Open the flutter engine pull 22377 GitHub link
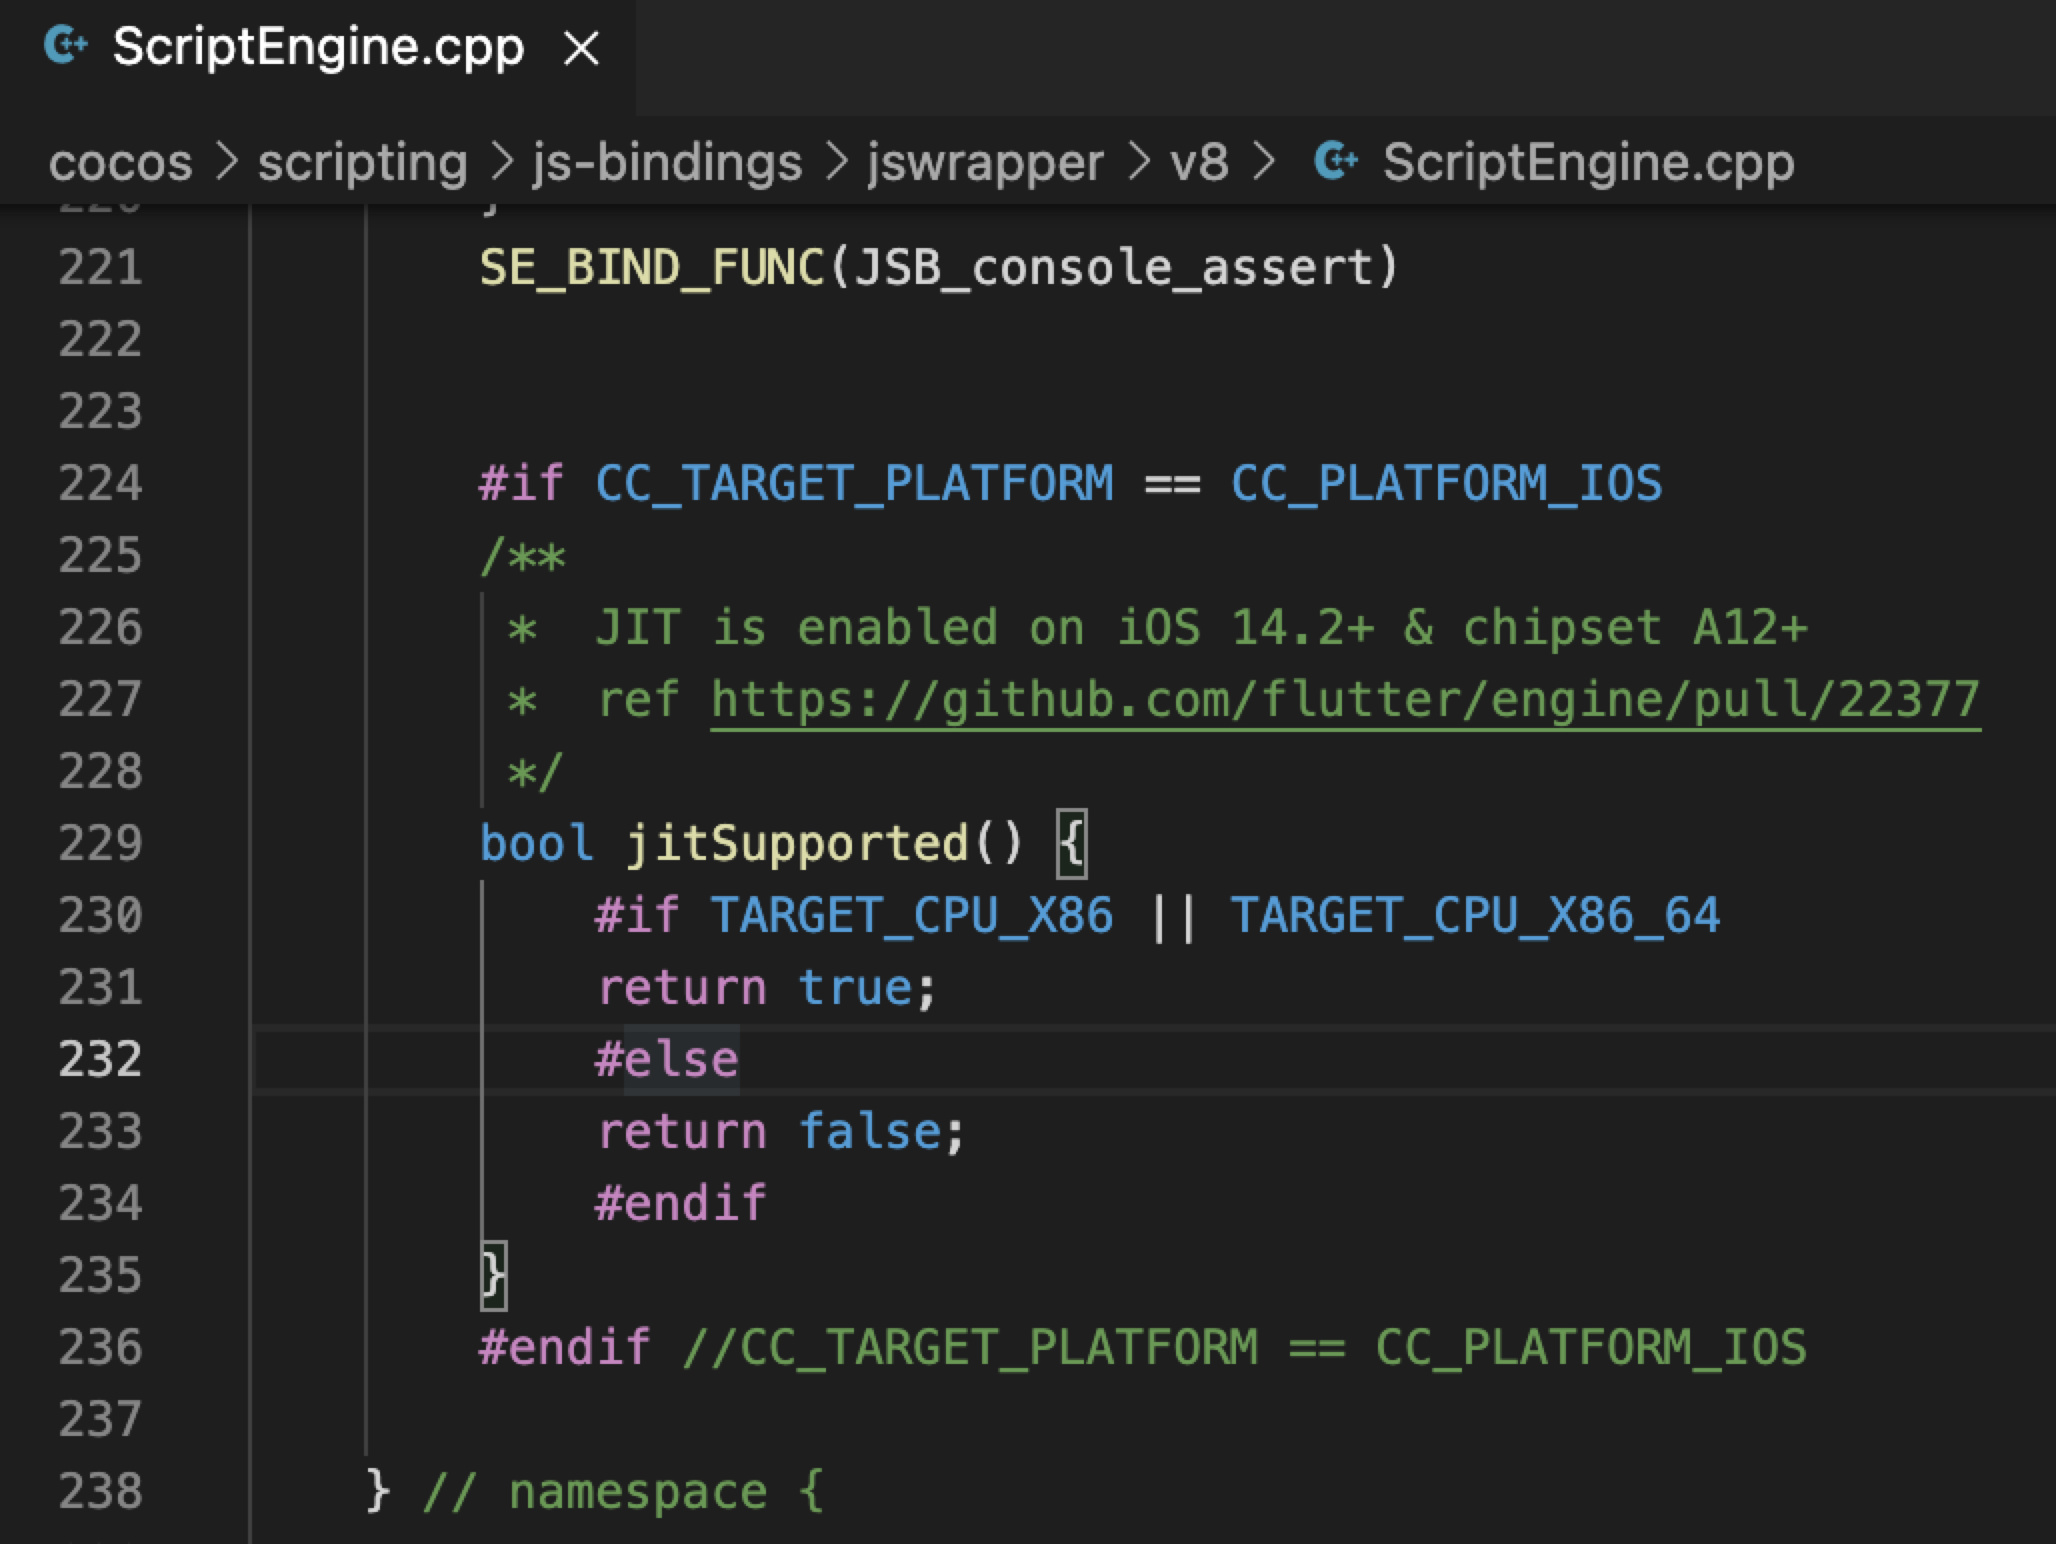Screen dimensions: 2056x1544 (x=1344, y=699)
